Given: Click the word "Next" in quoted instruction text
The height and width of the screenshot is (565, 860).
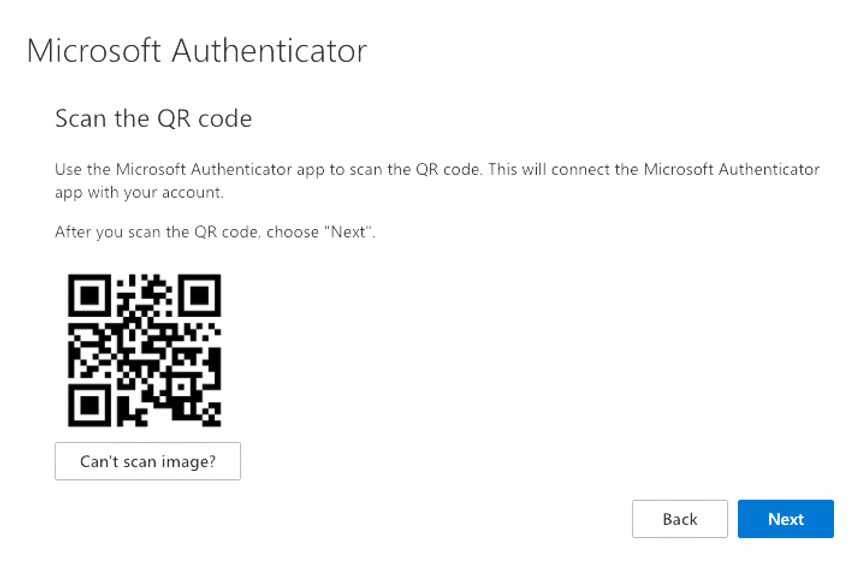Looking at the screenshot, I should 348,232.
